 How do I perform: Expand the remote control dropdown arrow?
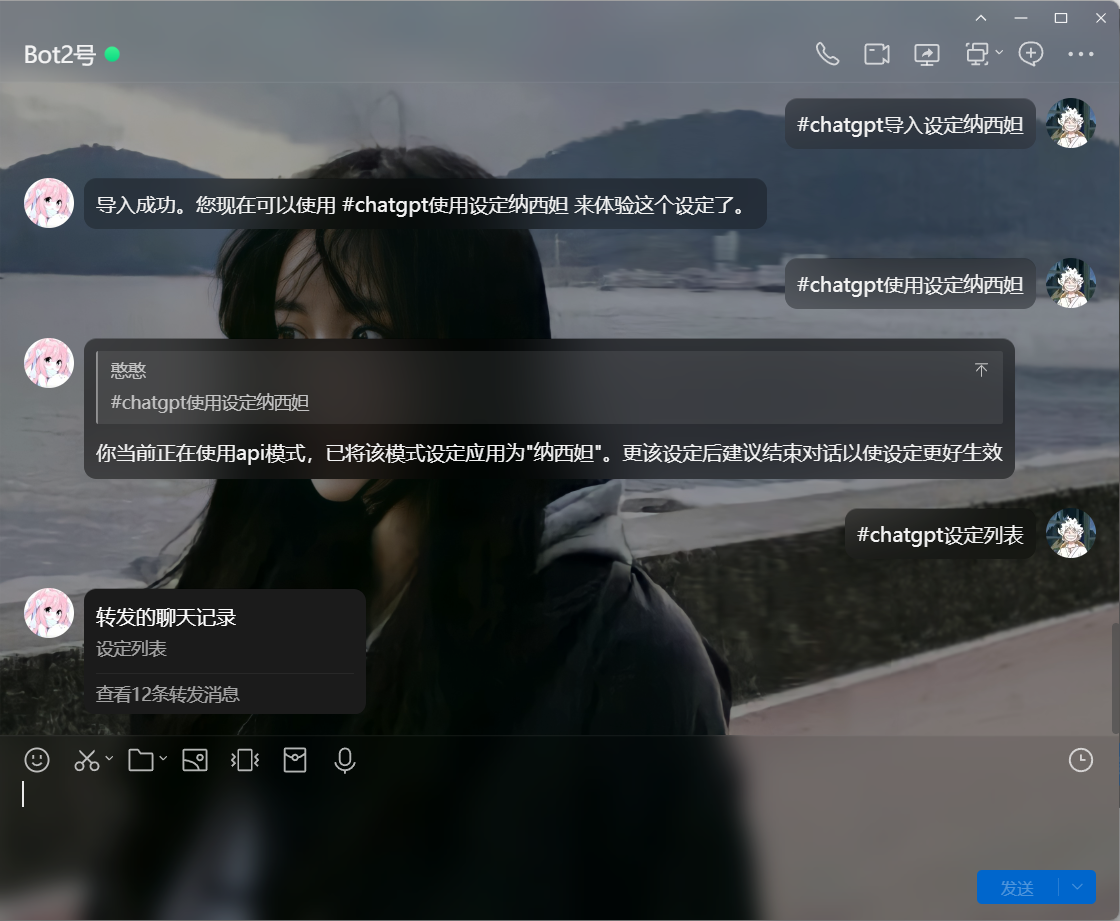999,52
